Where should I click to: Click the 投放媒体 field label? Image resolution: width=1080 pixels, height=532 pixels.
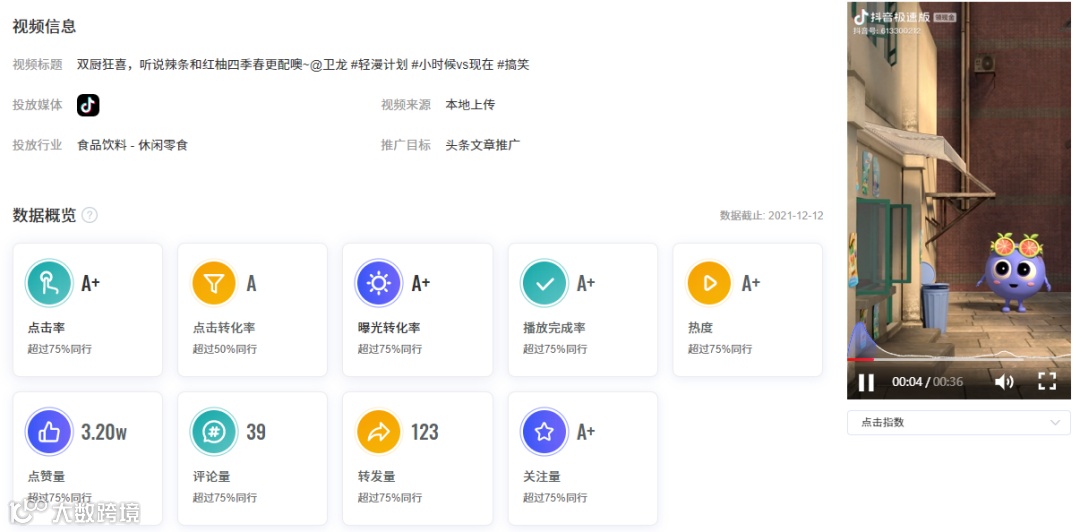pos(37,105)
